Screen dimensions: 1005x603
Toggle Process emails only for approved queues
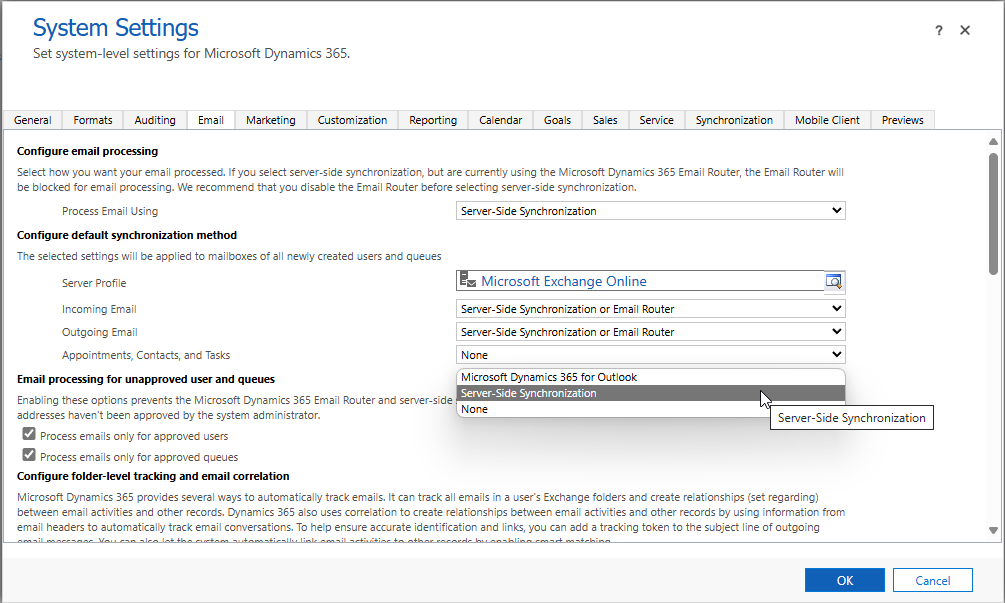pyautogui.click(x=29, y=455)
